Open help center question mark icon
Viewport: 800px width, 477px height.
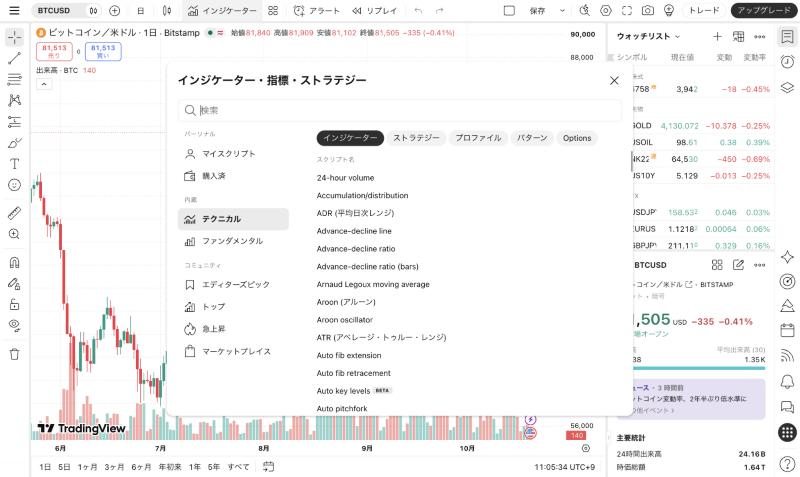[787, 464]
